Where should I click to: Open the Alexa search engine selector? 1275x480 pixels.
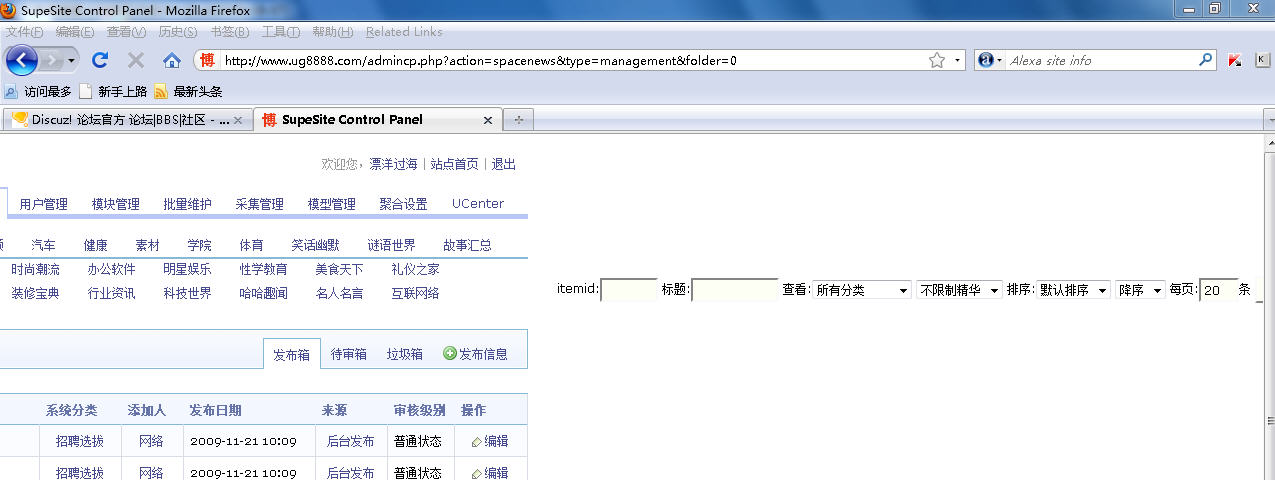coord(990,60)
